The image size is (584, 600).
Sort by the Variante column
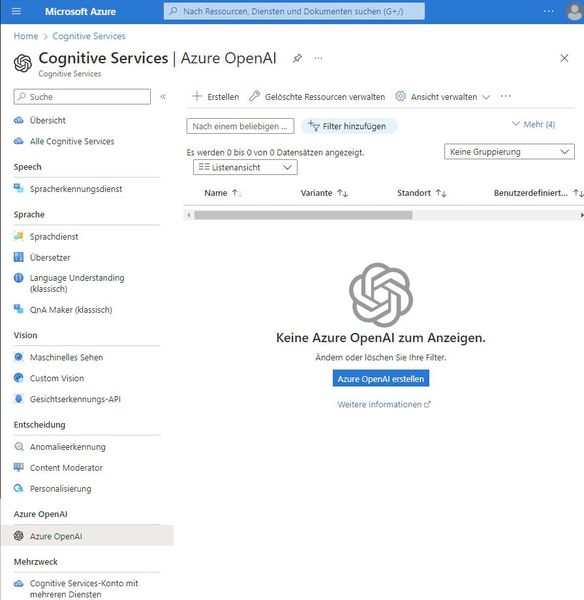(324, 193)
